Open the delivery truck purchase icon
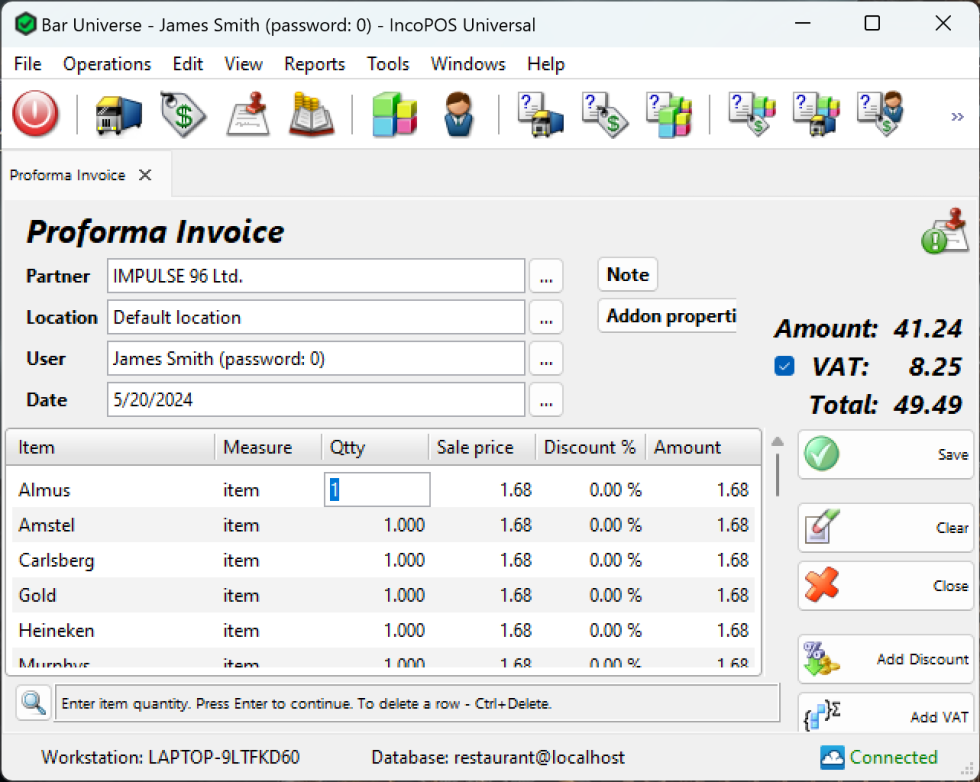The image size is (980, 782). [118, 114]
